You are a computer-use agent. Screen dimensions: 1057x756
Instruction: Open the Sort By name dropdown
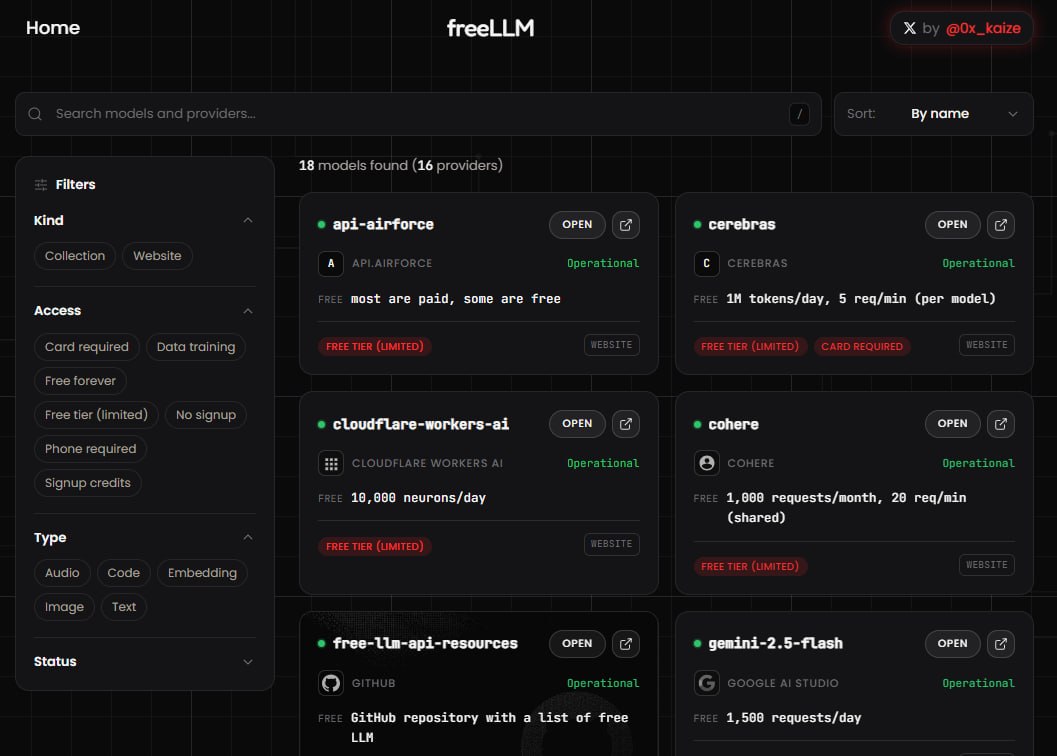934,114
